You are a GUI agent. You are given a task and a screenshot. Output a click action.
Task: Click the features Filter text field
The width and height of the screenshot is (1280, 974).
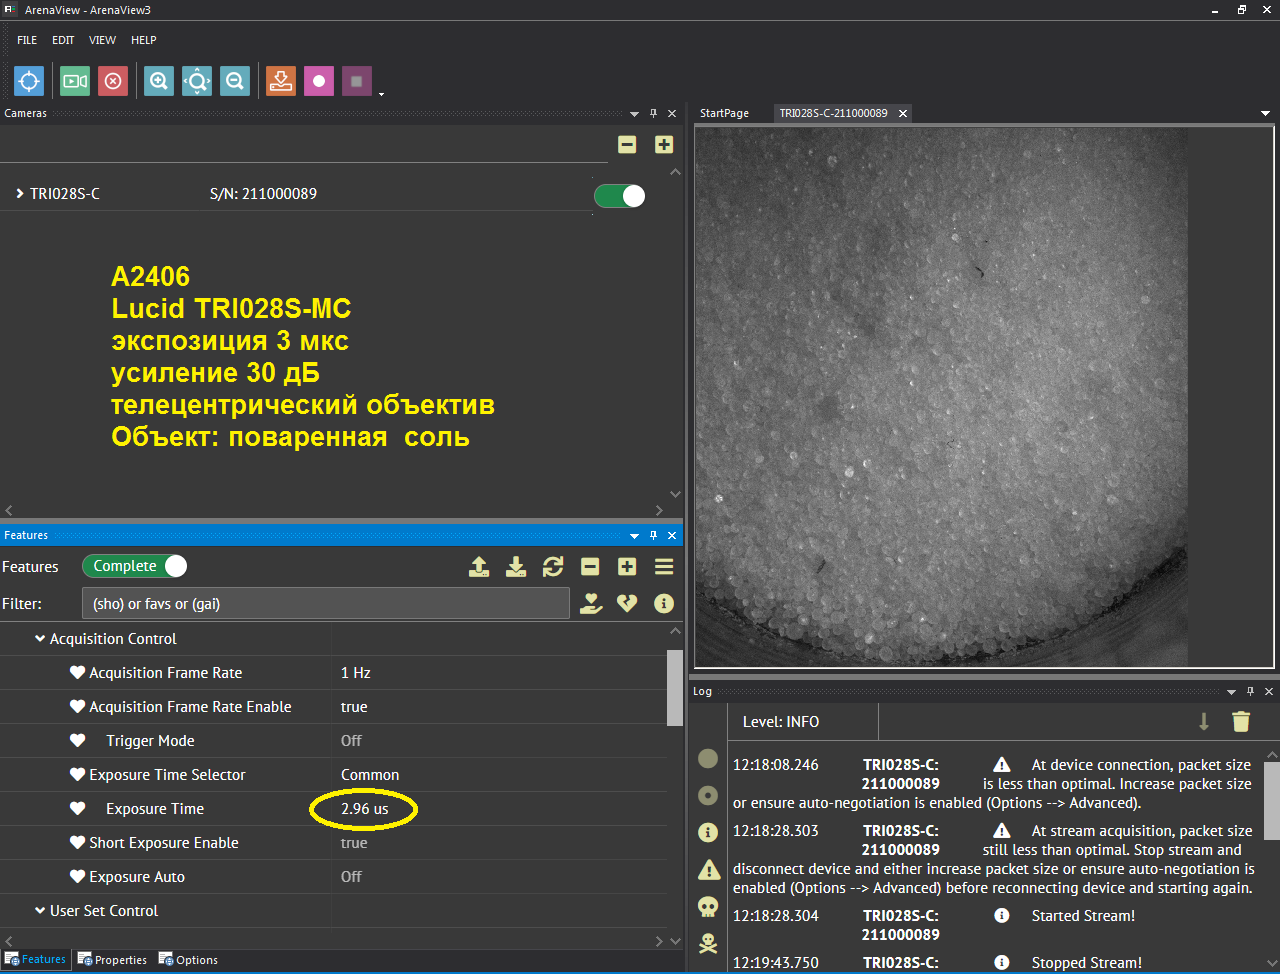click(x=326, y=603)
